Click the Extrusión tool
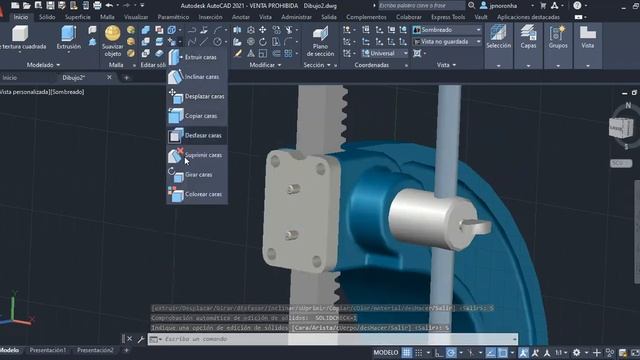The image size is (640, 360). pos(69,38)
